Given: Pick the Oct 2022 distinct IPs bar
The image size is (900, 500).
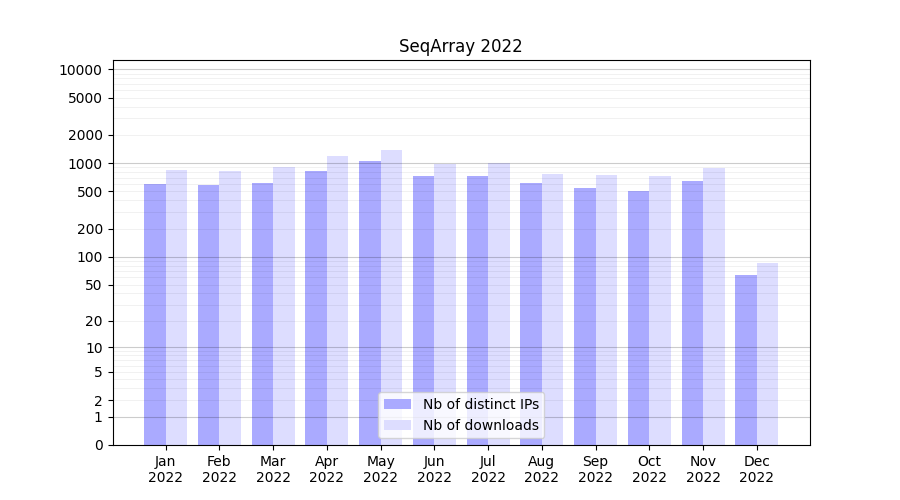Looking at the screenshot, I should click(x=638, y=318).
